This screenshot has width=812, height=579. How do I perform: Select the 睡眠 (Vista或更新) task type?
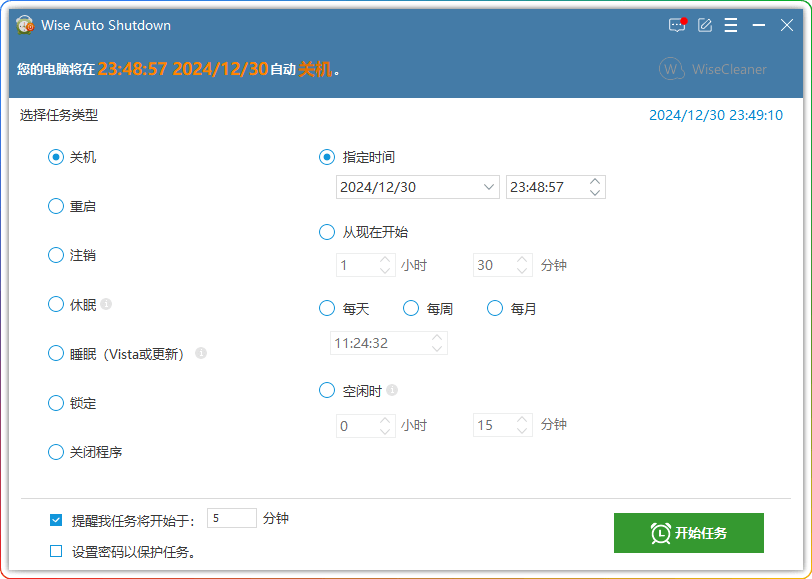click(56, 353)
